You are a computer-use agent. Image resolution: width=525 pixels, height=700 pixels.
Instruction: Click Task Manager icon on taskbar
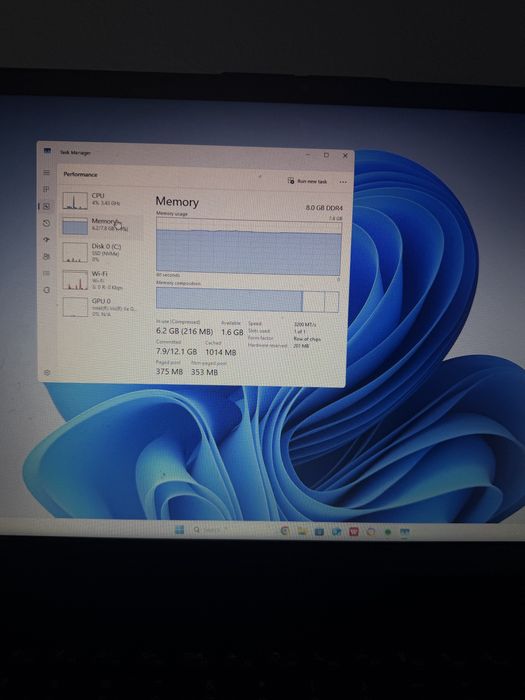pos(404,532)
